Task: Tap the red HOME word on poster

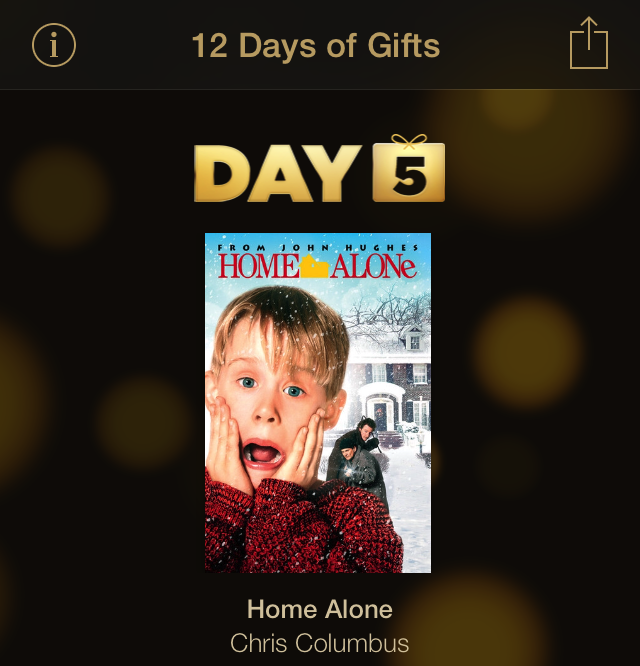Action: point(258,266)
